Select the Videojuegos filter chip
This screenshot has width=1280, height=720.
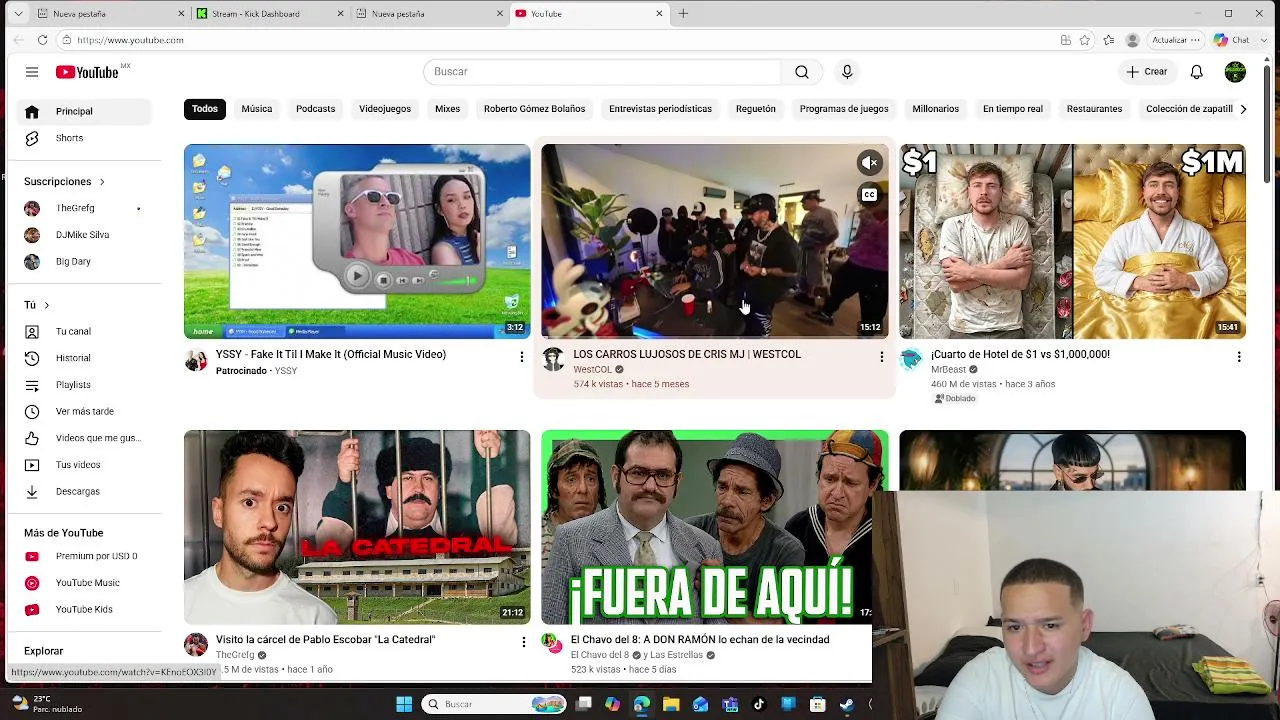click(x=385, y=109)
